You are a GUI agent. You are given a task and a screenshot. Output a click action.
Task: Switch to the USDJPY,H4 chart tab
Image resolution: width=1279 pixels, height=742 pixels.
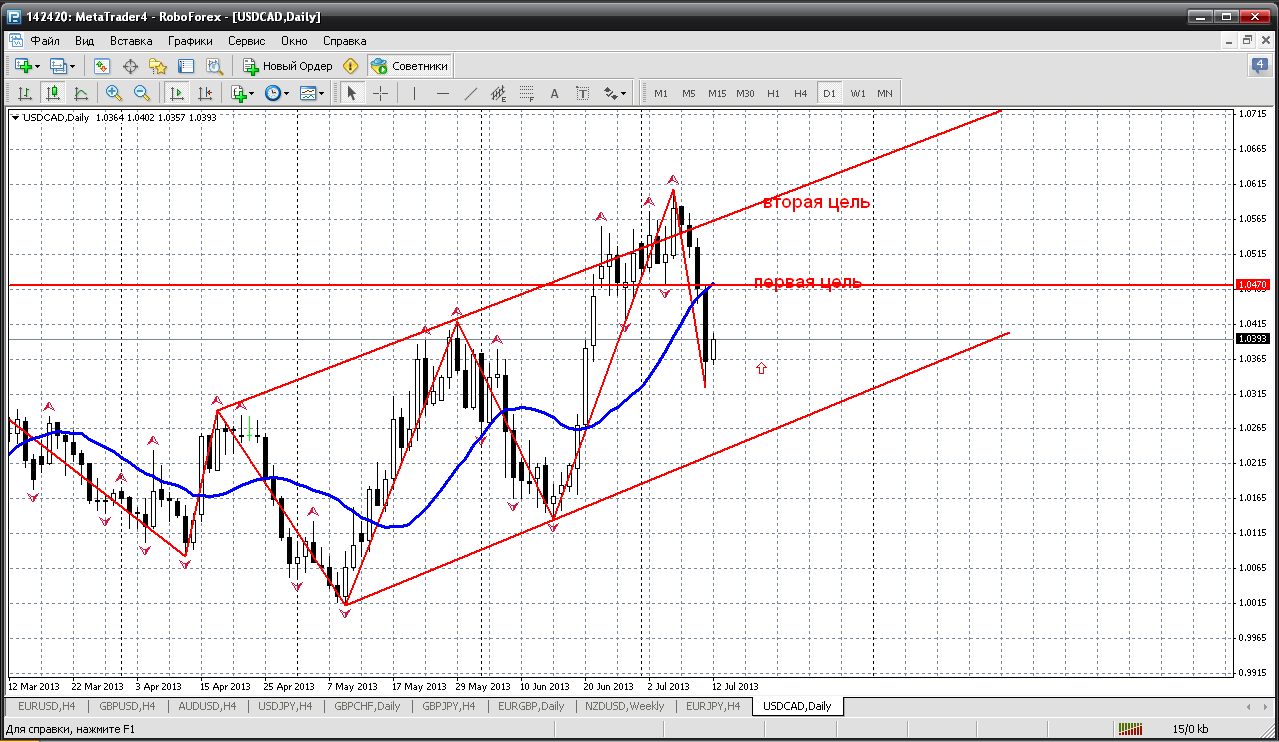pos(285,706)
